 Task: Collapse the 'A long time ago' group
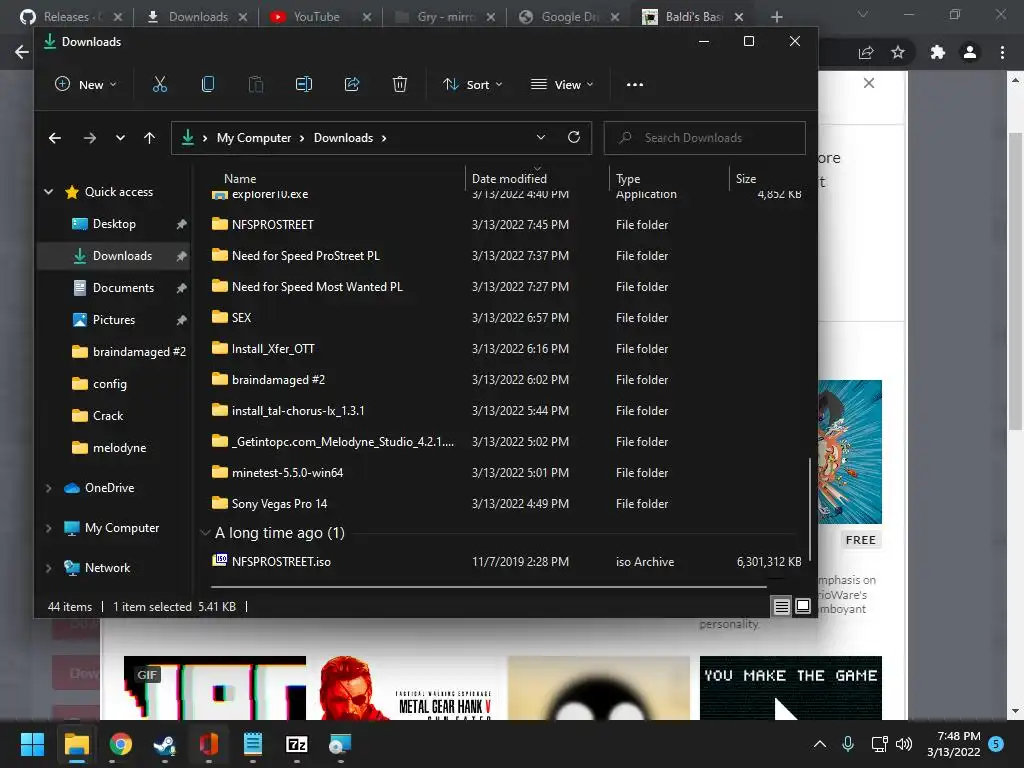coord(205,533)
